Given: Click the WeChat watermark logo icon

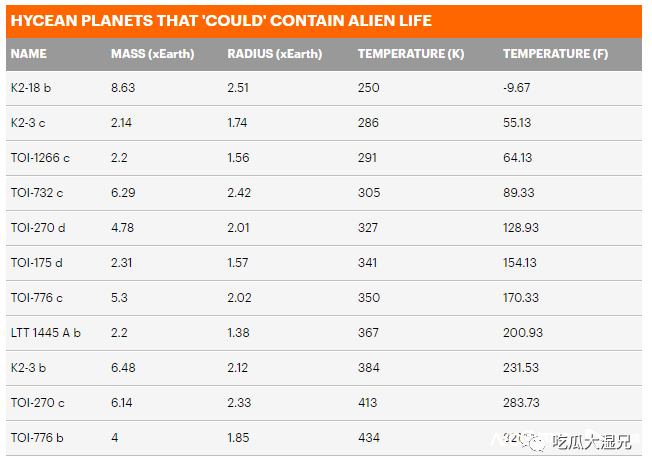Looking at the screenshot, I should pos(537,439).
